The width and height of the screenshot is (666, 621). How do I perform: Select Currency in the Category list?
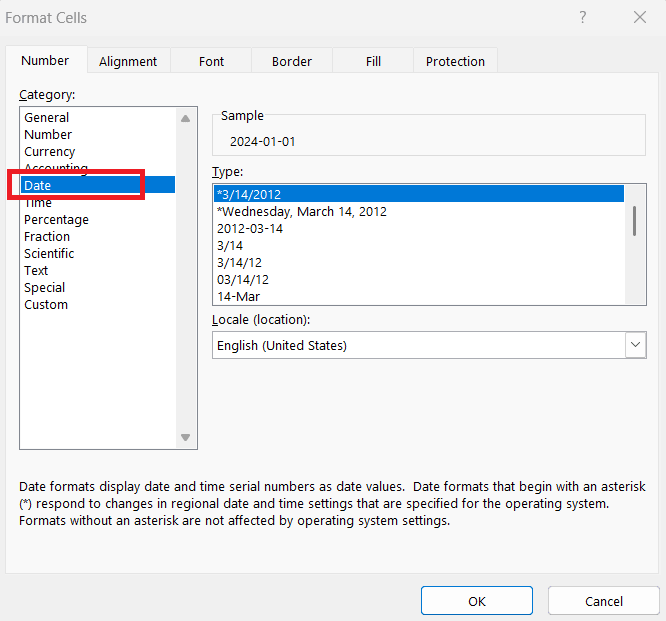coord(50,151)
